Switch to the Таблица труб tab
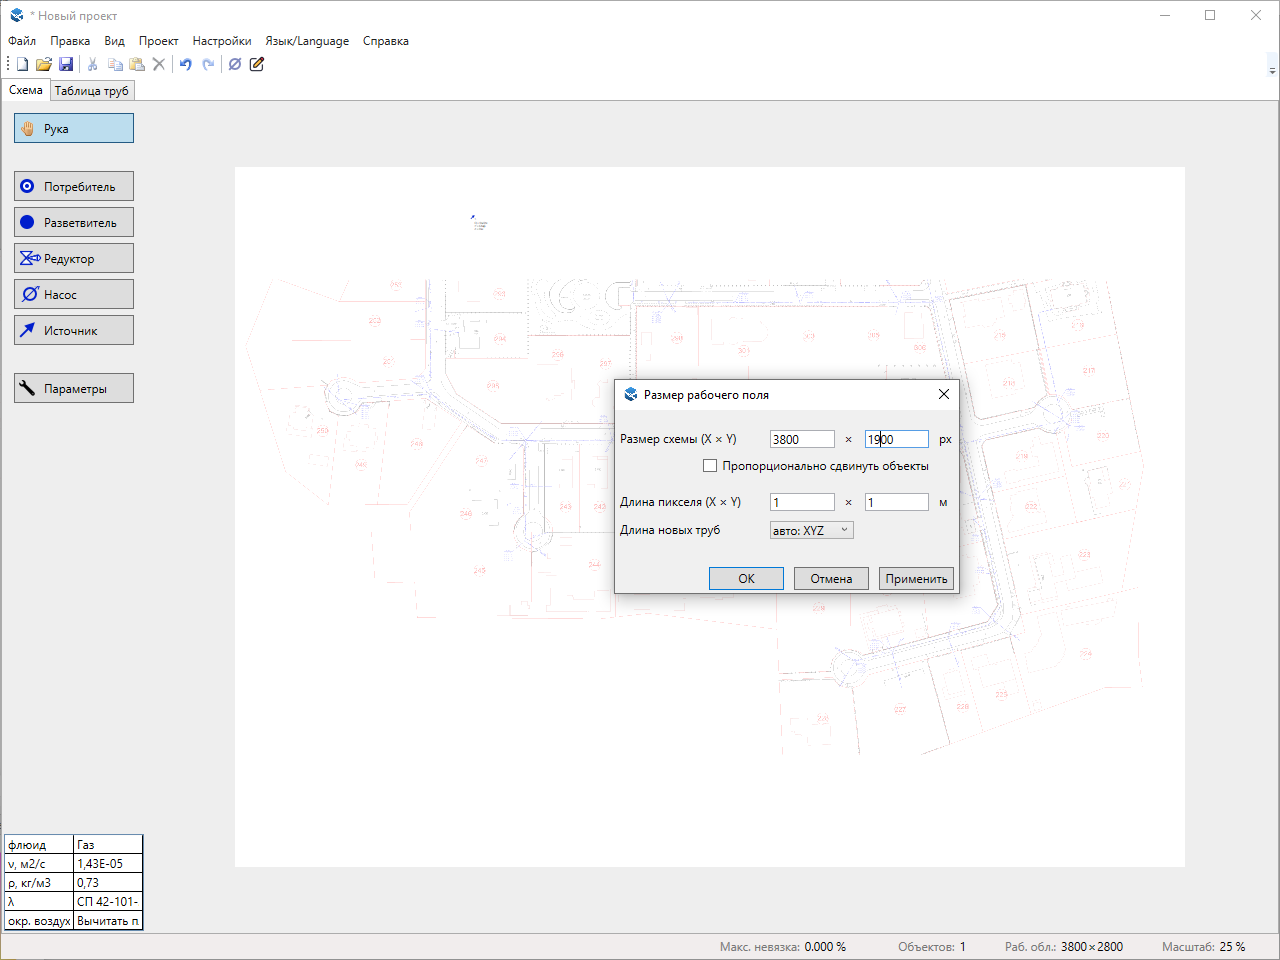 coord(92,91)
